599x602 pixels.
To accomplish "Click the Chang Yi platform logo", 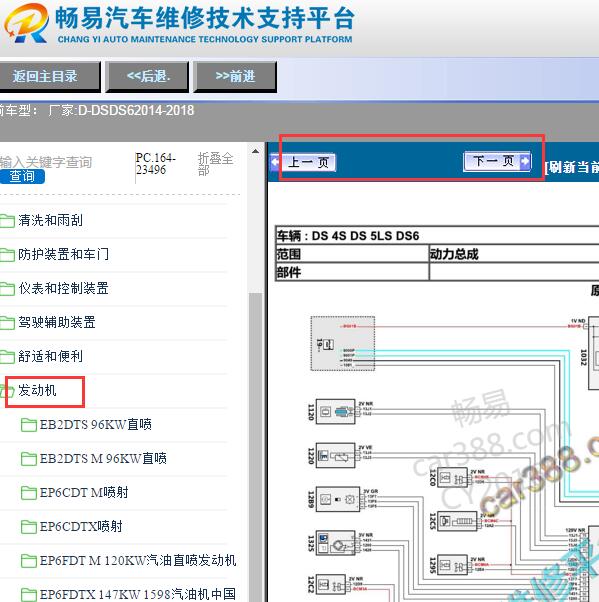I will 26,23.
